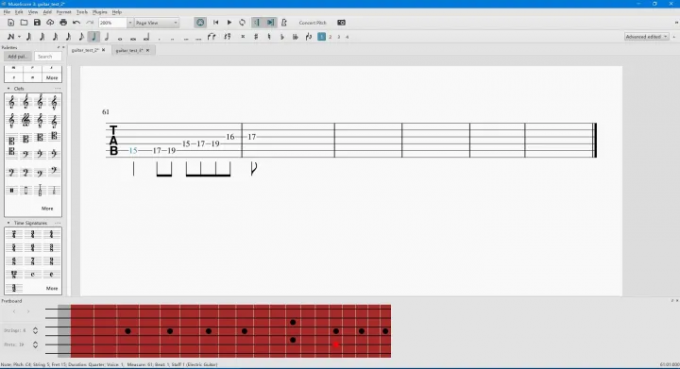
Task: Click the Add palettes button
Action: tap(18, 56)
